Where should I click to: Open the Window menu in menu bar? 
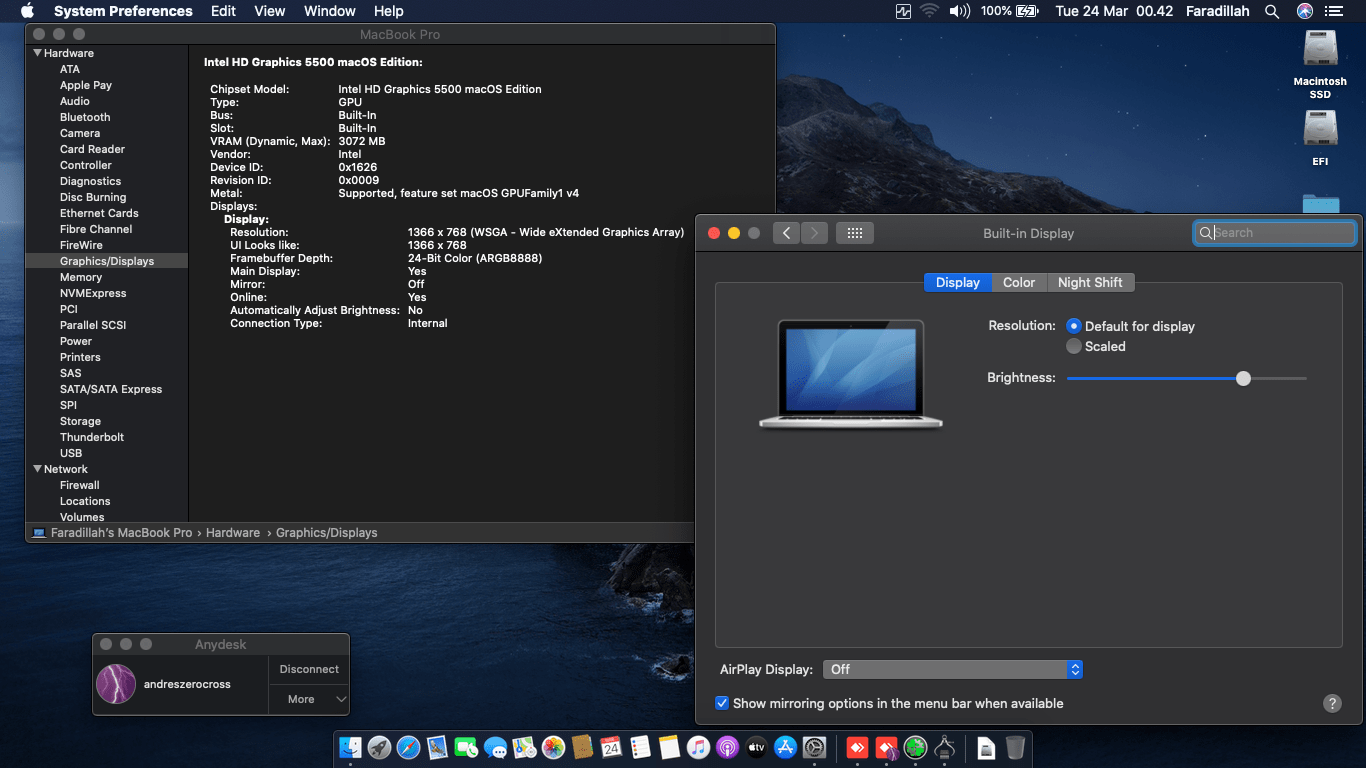pos(329,11)
